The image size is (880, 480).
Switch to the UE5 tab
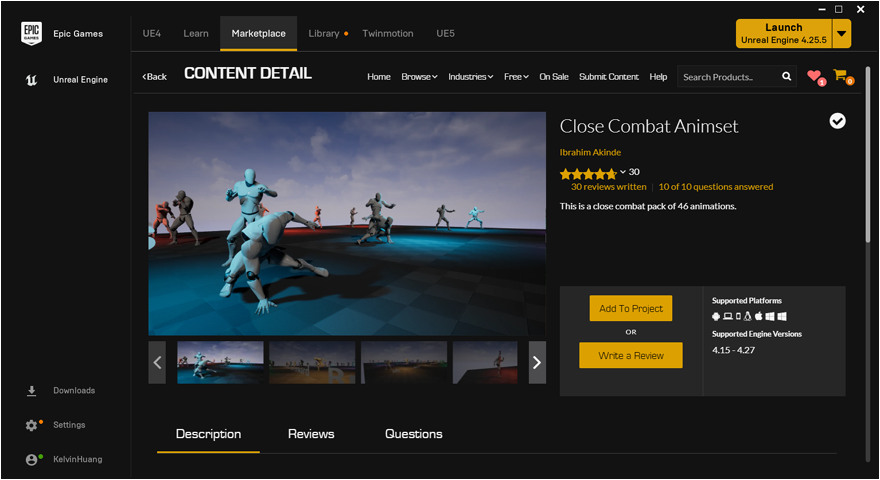click(446, 34)
